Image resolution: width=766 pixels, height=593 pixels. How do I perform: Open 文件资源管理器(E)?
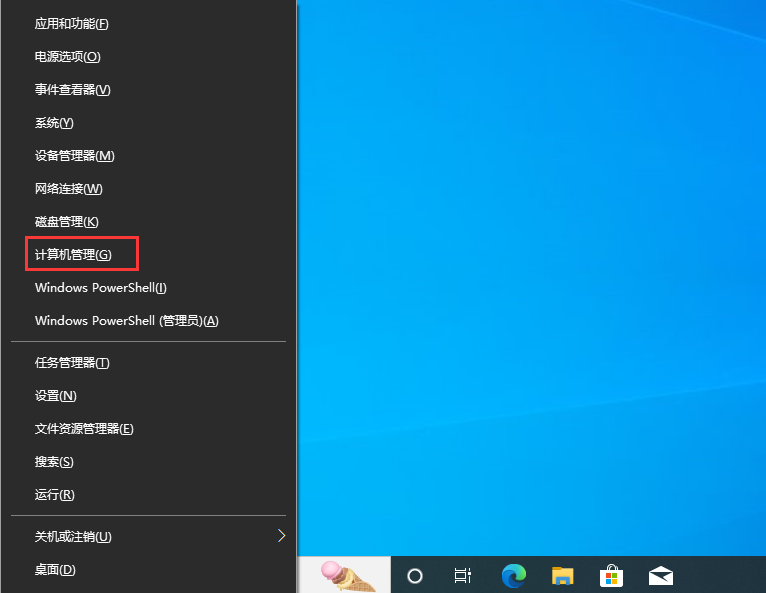coord(148,429)
